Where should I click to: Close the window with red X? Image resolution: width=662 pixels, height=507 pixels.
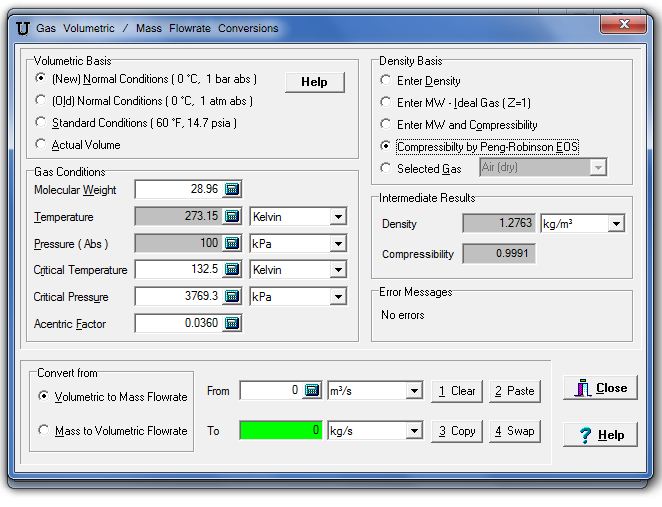[x=623, y=24]
